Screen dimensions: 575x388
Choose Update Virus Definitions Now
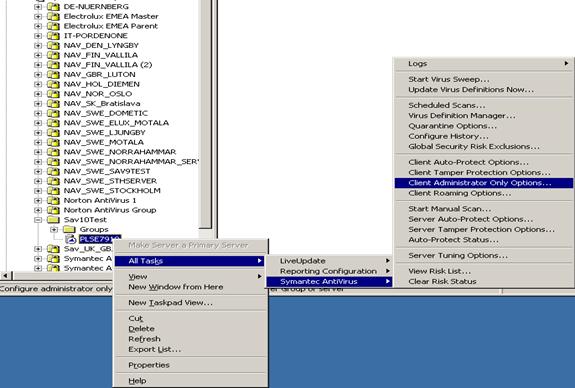point(484,89)
